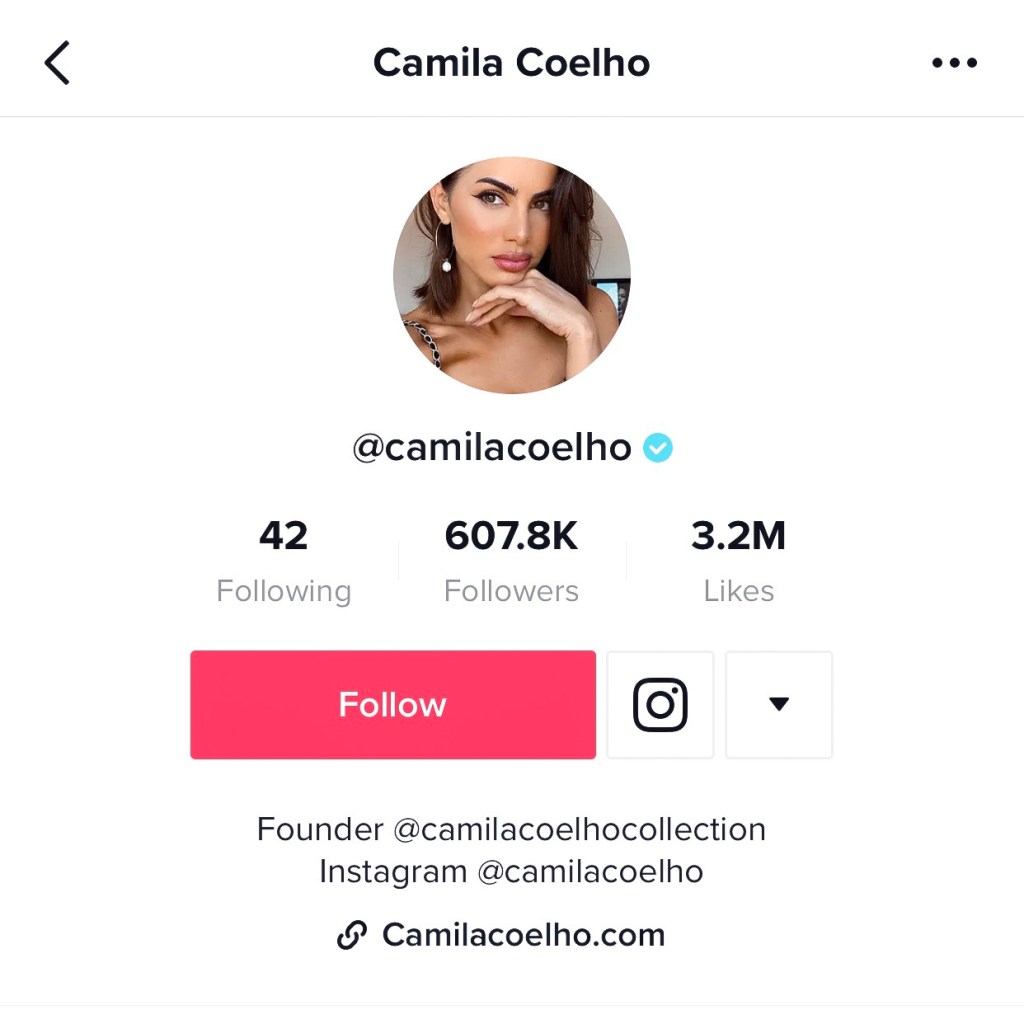Viewport: 1024px width, 1024px height.
Task: Click the Likes label under 3.2M
Action: click(x=739, y=591)
